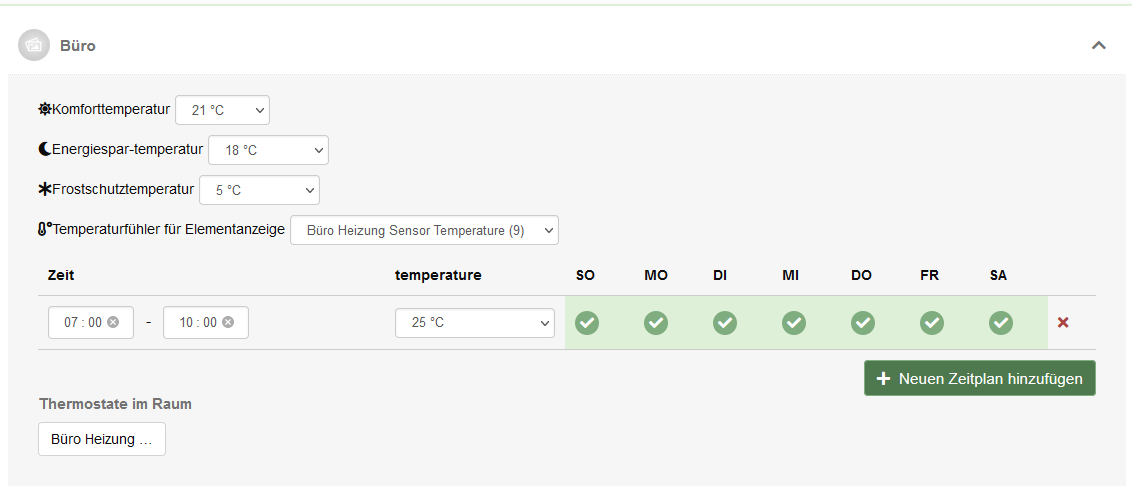Image resolution: width=1132 pixels, height=487 pixels.
Task: Clear the 07:00 start time
Action: point(113,322)
